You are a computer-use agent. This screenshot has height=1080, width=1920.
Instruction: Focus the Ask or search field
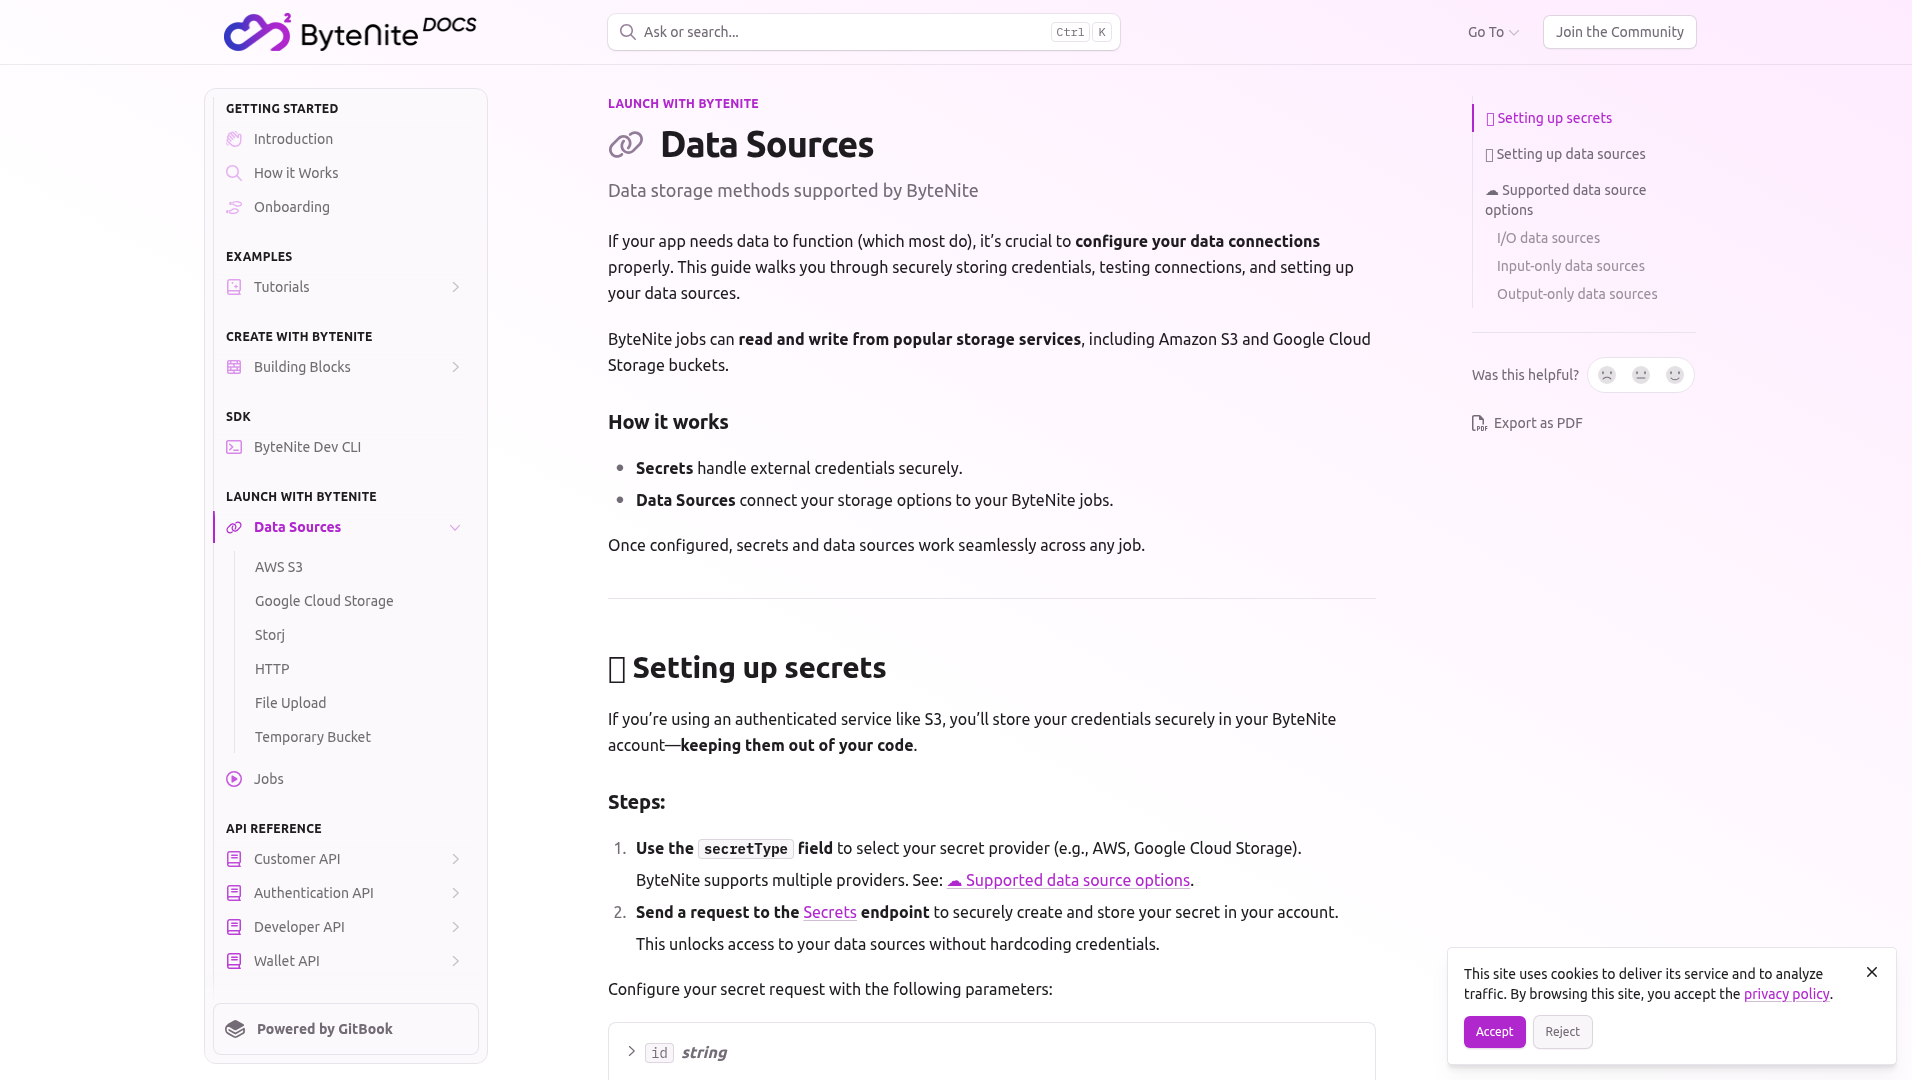click(864, 32)
